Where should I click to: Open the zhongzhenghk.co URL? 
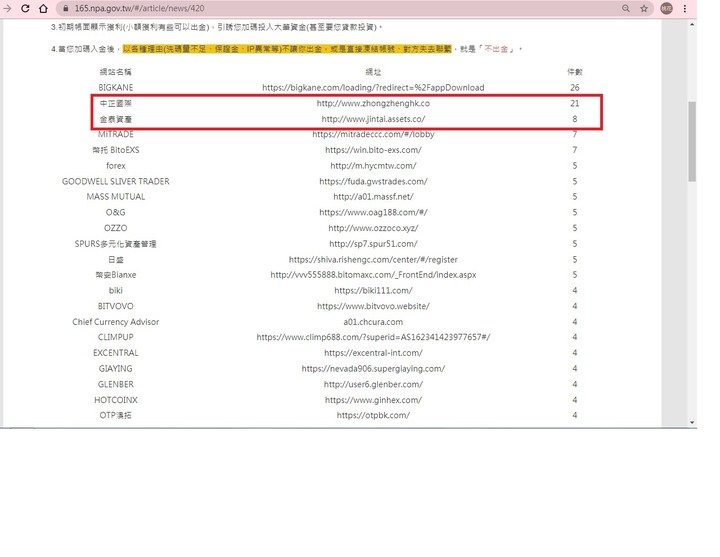373,103
